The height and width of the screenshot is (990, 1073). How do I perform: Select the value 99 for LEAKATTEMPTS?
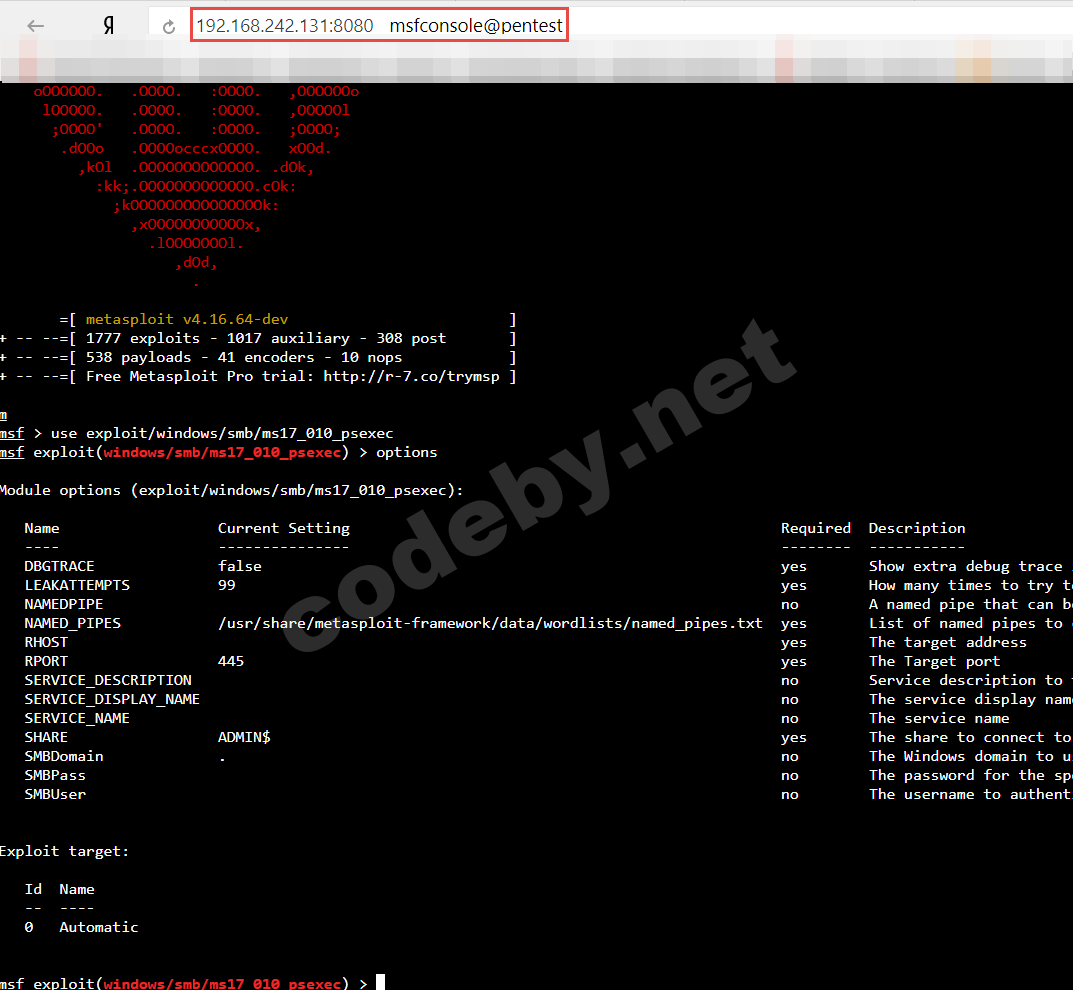[x=227, y=586]
